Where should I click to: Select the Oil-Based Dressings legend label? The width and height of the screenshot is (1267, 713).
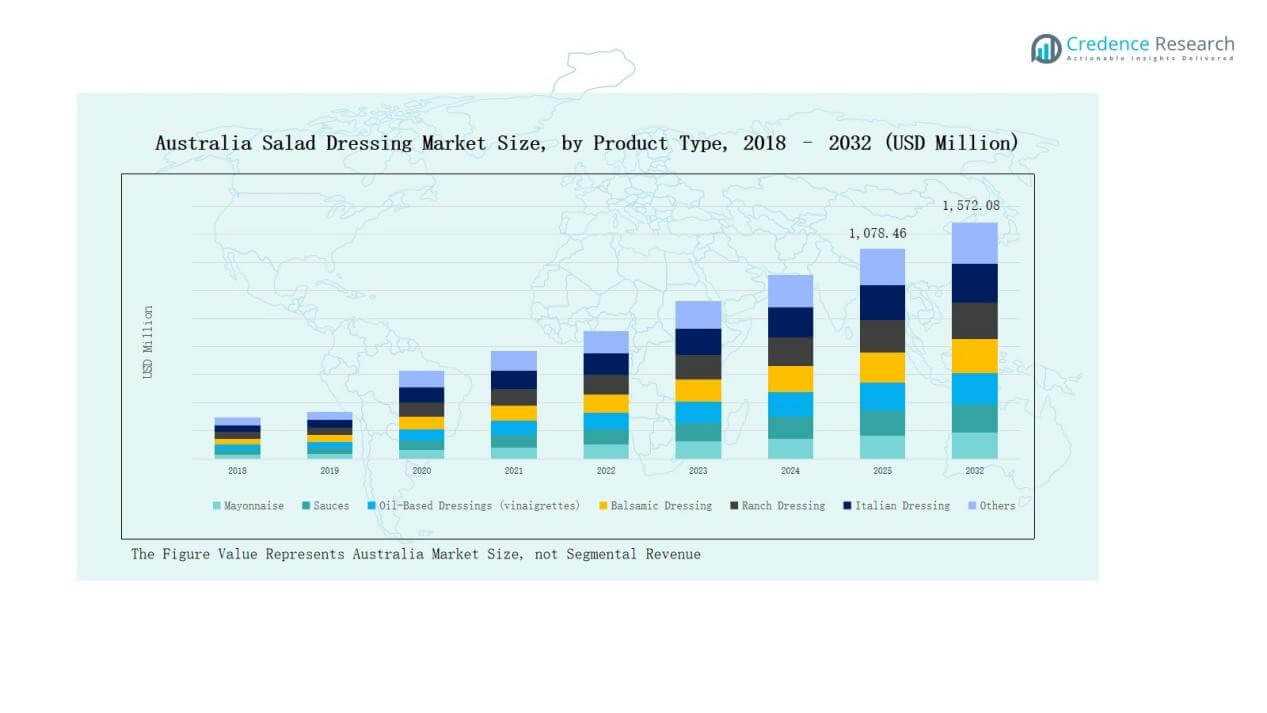480,506
